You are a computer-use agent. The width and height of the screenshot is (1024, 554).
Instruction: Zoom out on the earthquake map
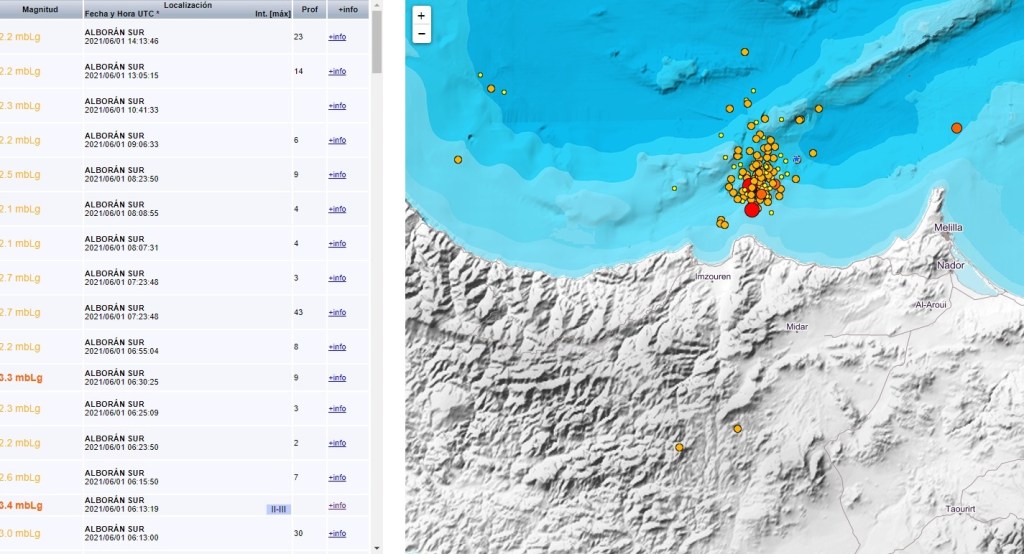click(x=421, y=34)
